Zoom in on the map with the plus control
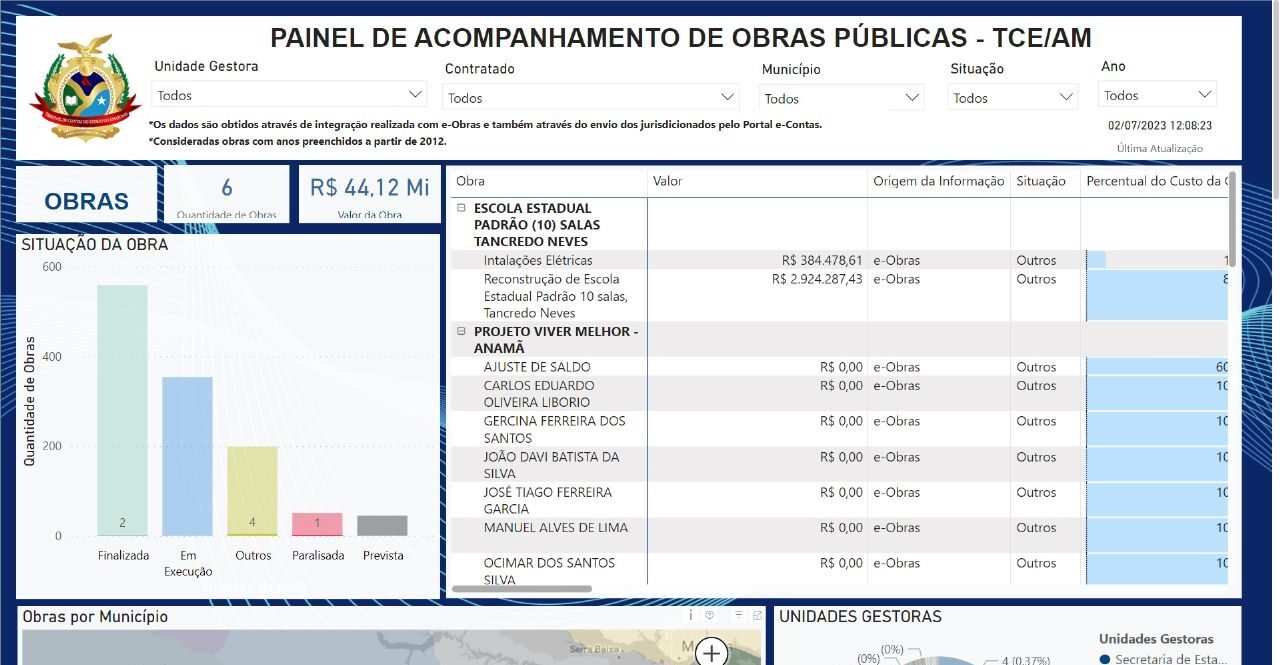Viewport: 1280px width, 665px height. 711,652
